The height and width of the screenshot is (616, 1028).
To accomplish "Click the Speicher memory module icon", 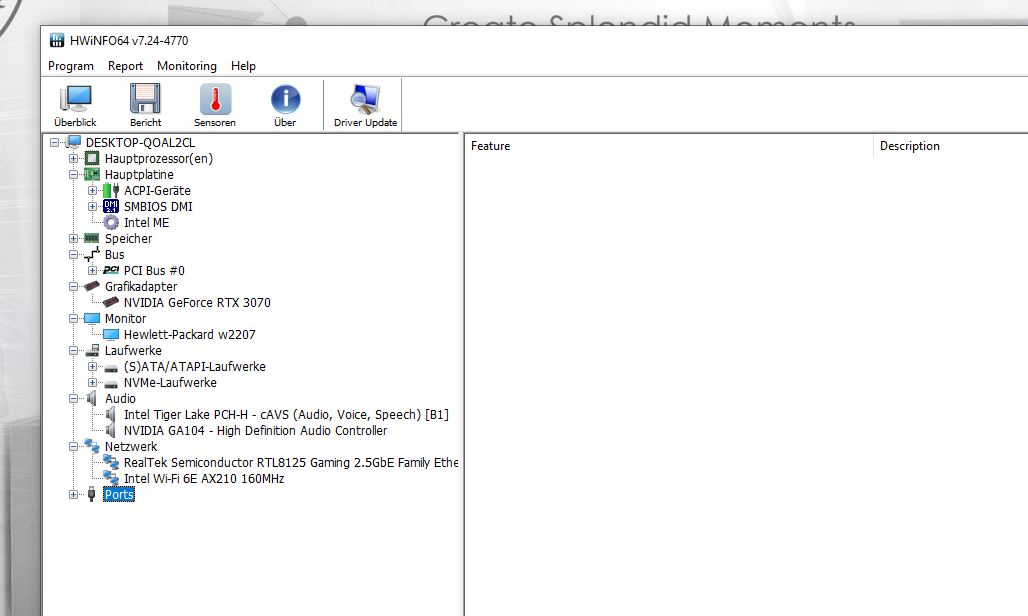I will (92, 239).
